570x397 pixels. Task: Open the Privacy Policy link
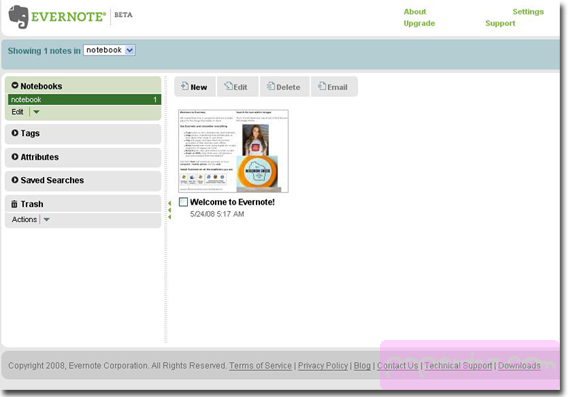coord(323,366)
